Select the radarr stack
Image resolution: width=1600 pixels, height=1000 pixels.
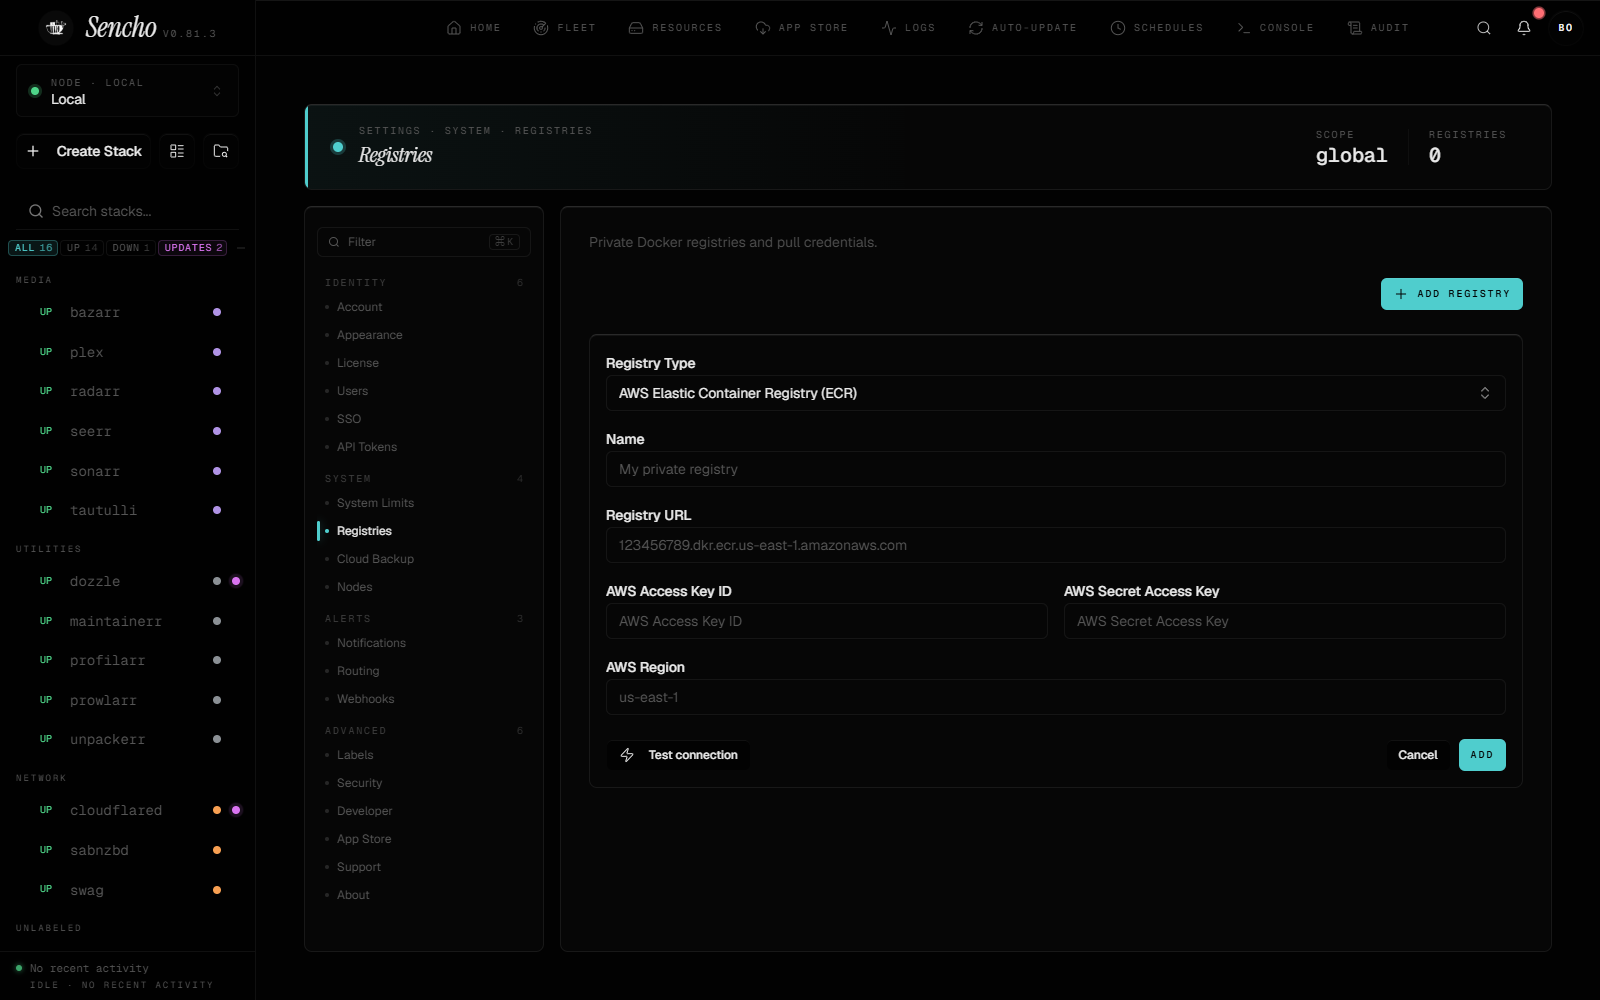tap(127, 391)
